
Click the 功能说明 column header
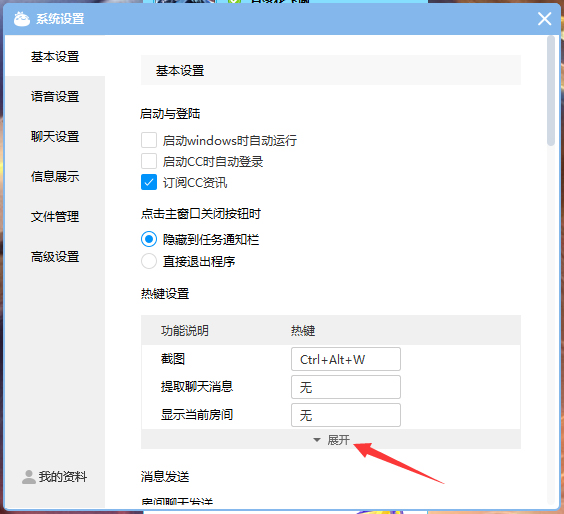tap(185, 330)
